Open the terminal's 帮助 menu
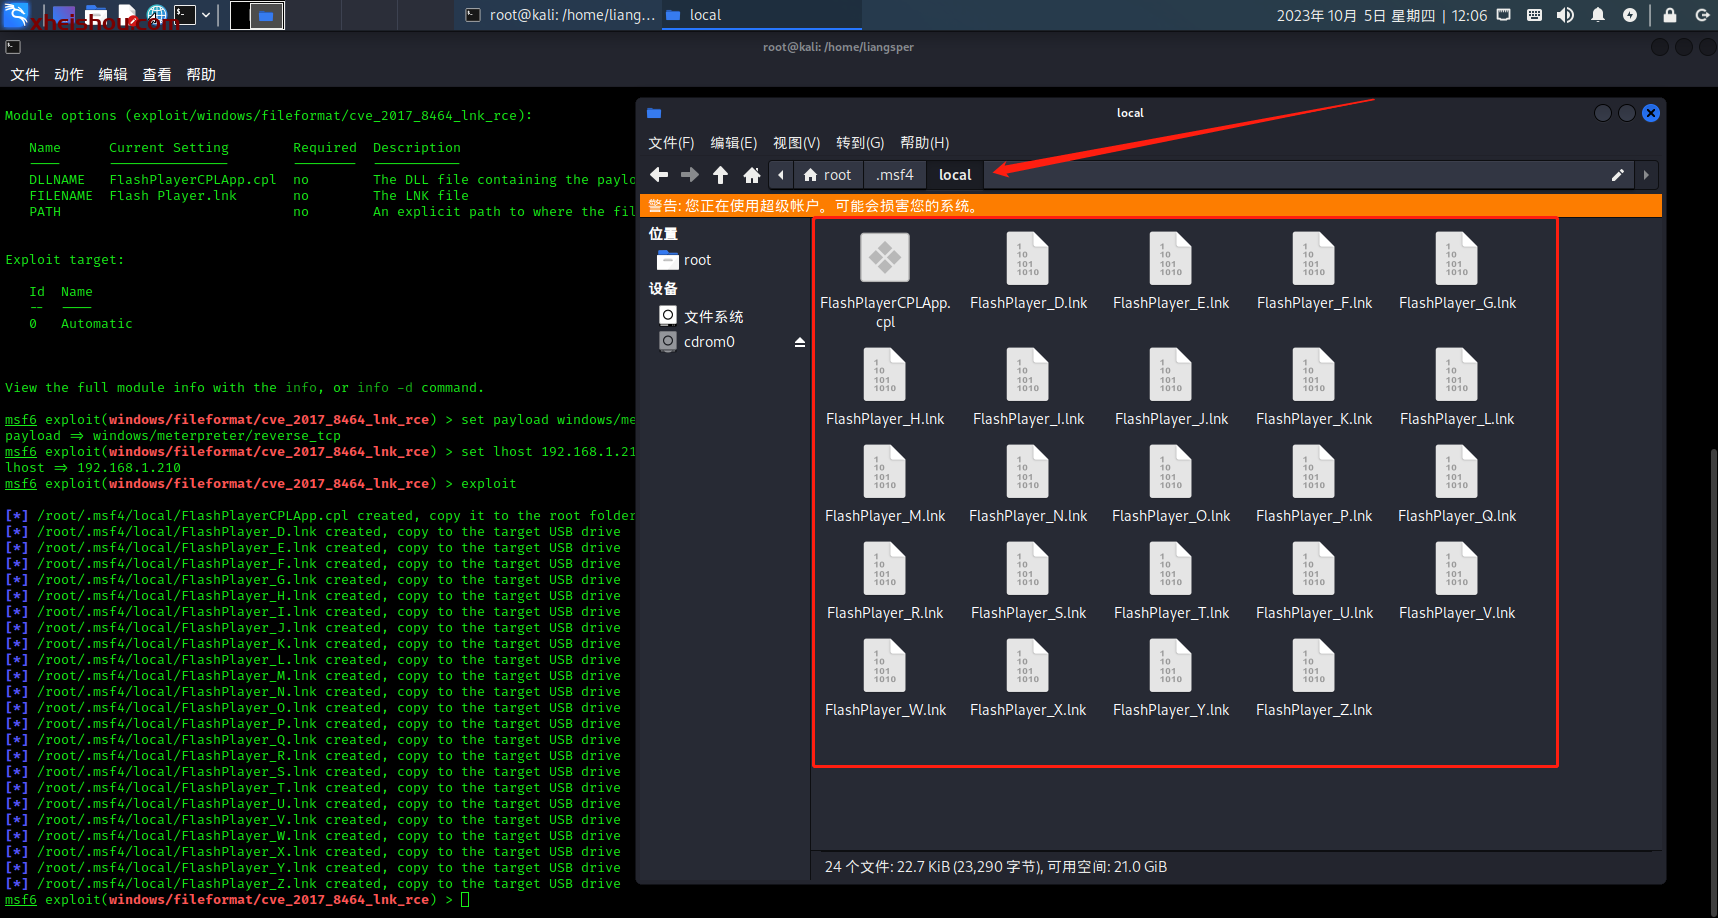 201,75
